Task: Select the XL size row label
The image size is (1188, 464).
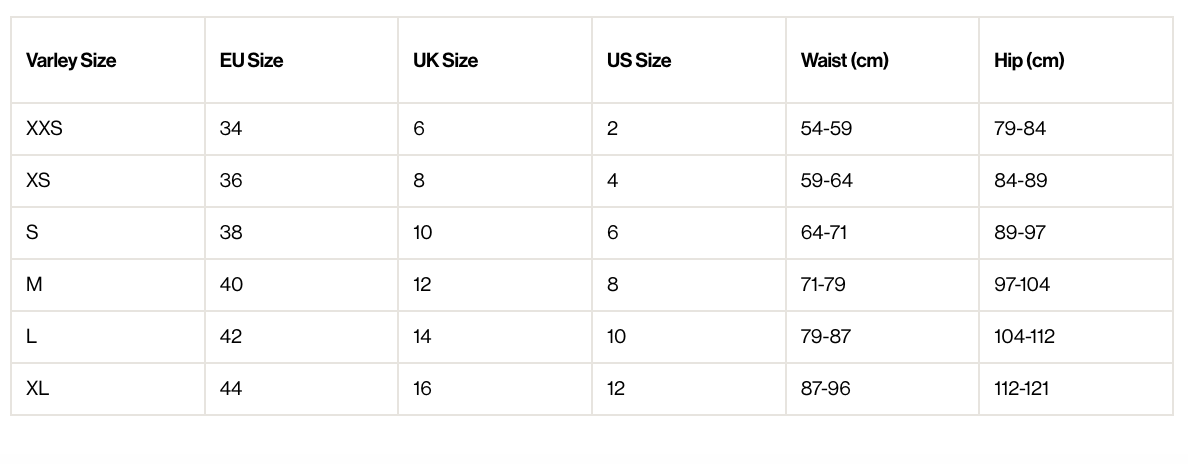Action: (37, 389)
